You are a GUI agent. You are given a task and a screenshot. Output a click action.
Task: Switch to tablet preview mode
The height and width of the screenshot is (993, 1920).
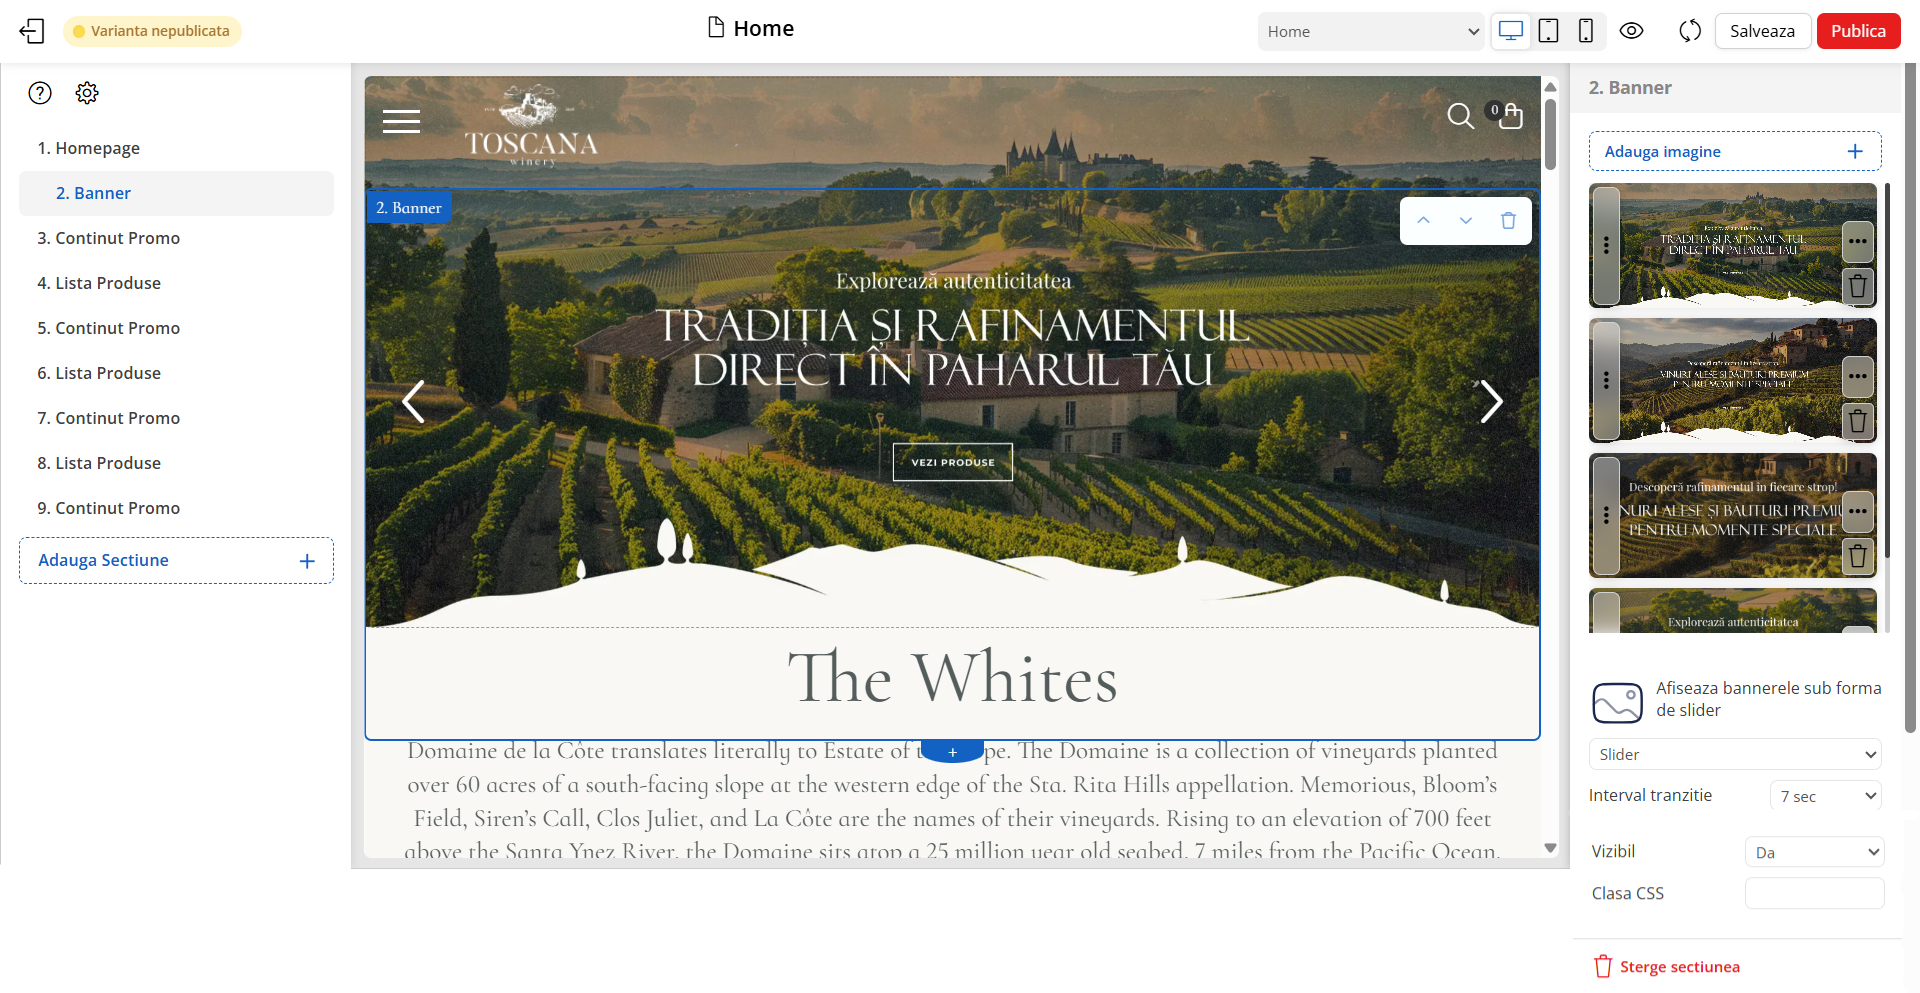click(x=1548, y=31)
